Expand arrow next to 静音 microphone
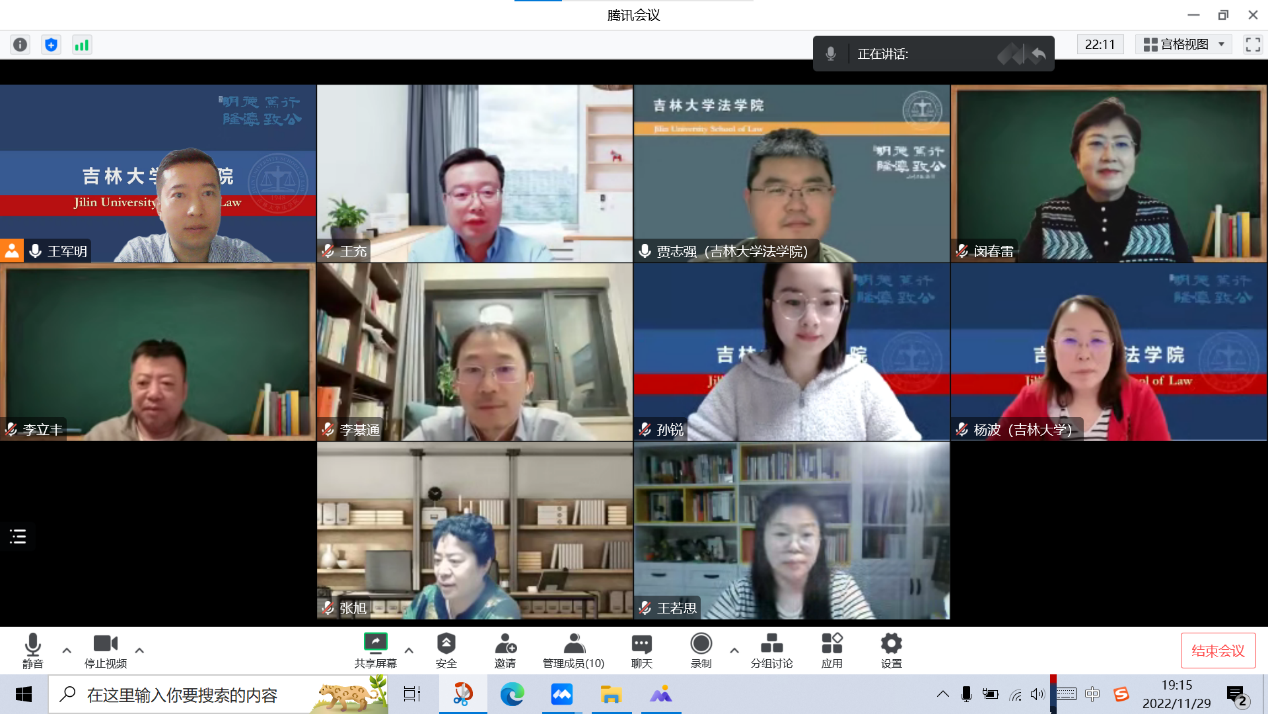 tap(67, 650)
